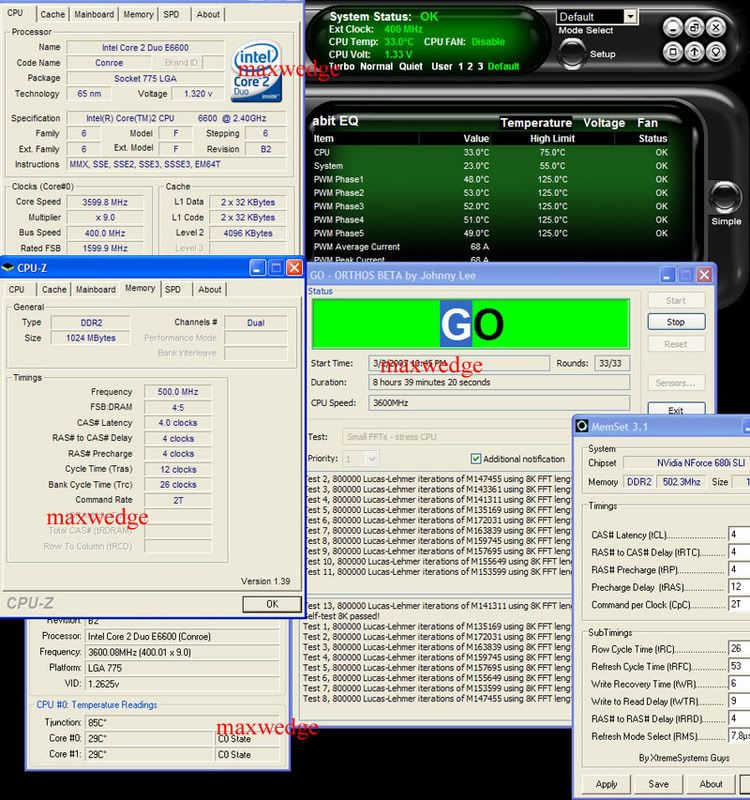Switch to the Voltage tab in abit EQ
Viewport: 750px width, 800px height.
[604, 123]
